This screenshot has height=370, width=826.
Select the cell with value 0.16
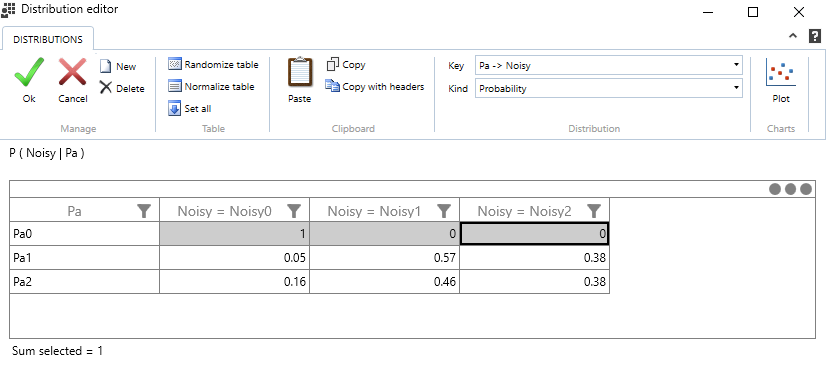pyautogui.click(x=234, y=282)
